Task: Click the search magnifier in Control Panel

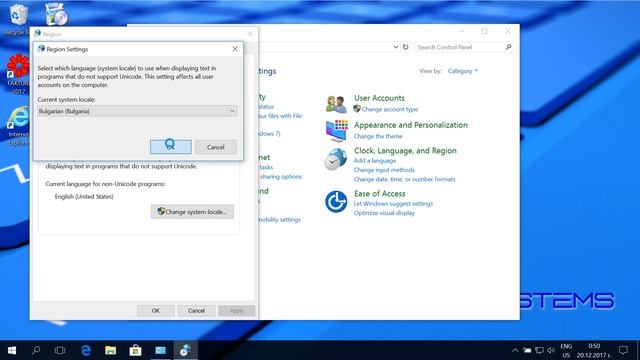Action: 509,47
